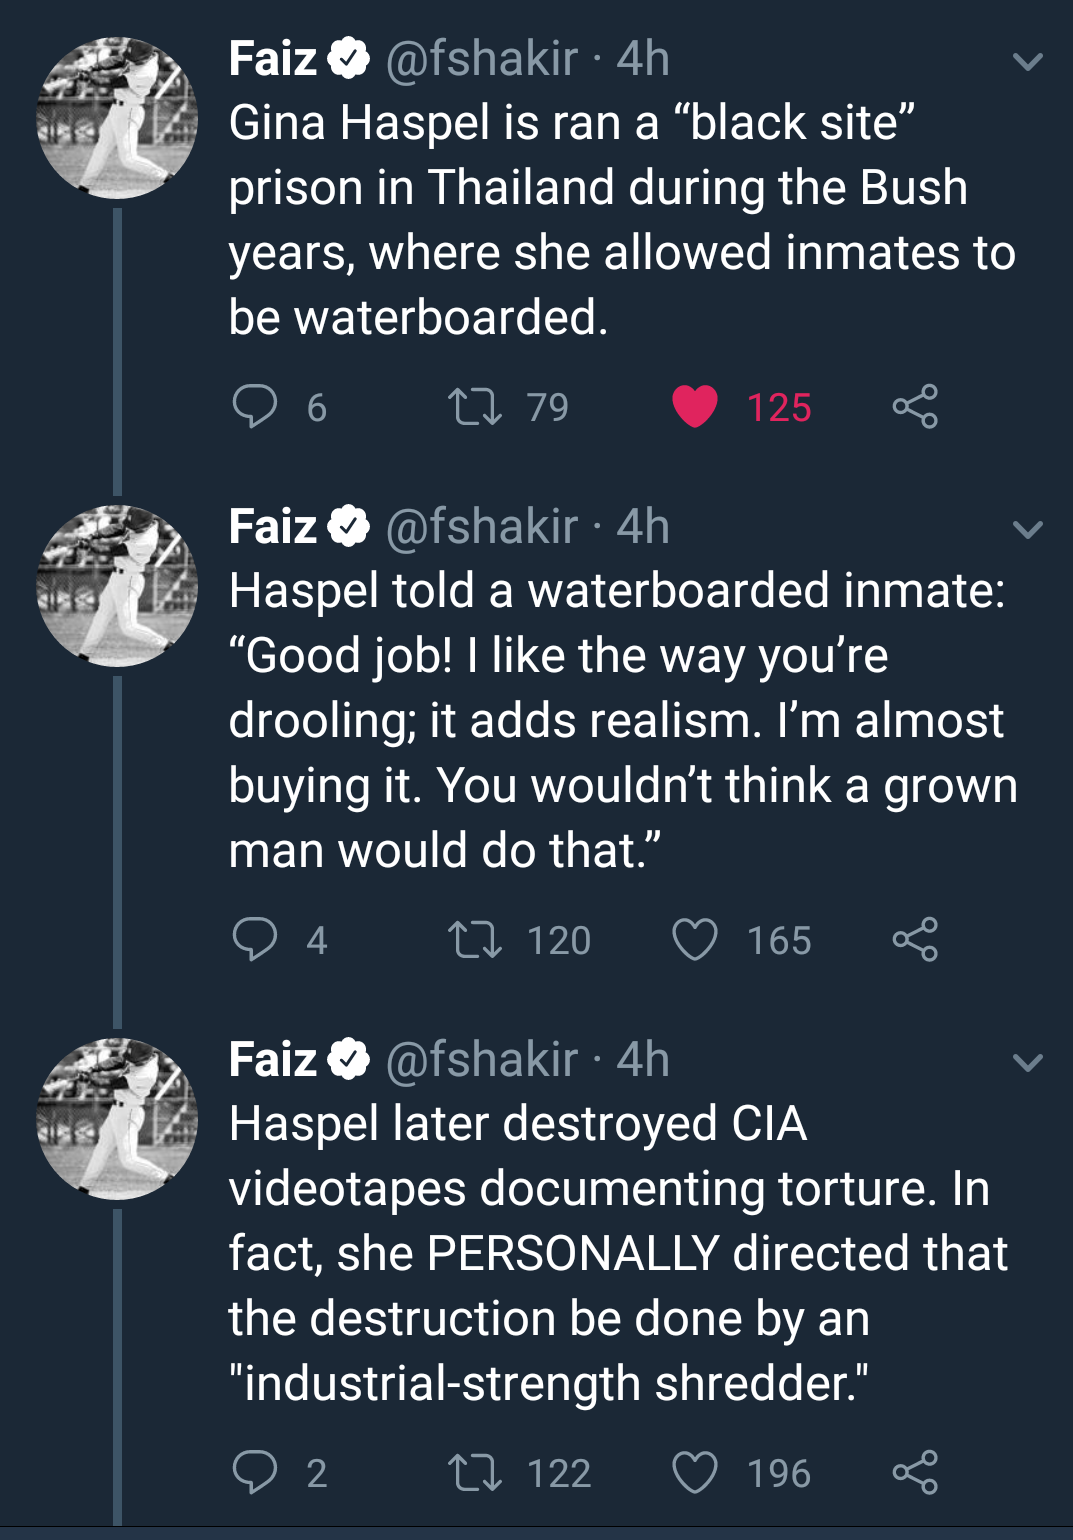Reply to the destroyed videotapes tweet
Screen dimensions: 1073x1540
[255, 1473]
